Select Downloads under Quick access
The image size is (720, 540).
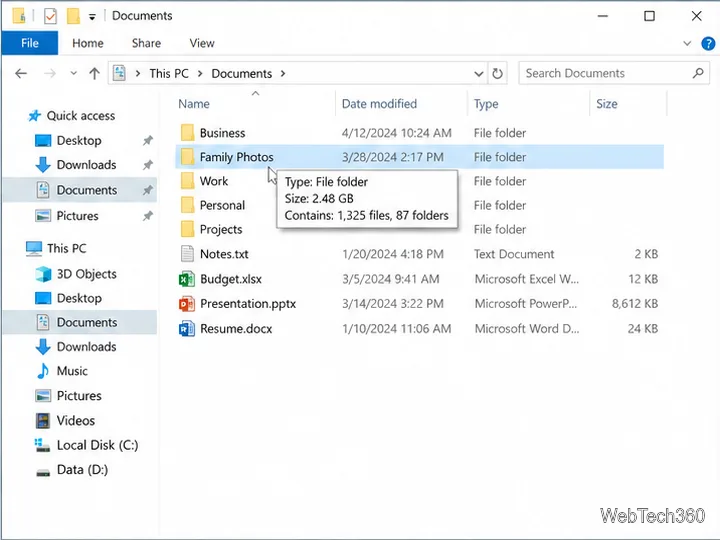point(86,165)
